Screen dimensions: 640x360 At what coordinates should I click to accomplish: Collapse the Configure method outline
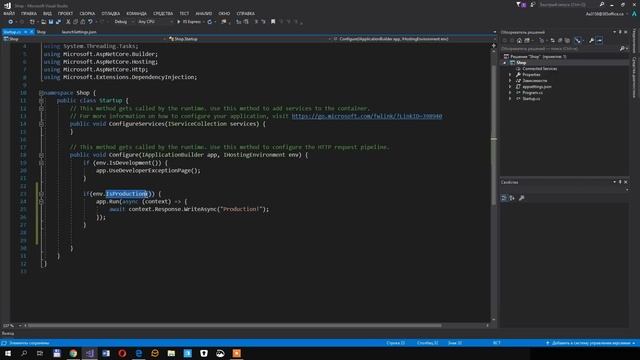click(41, 155)
